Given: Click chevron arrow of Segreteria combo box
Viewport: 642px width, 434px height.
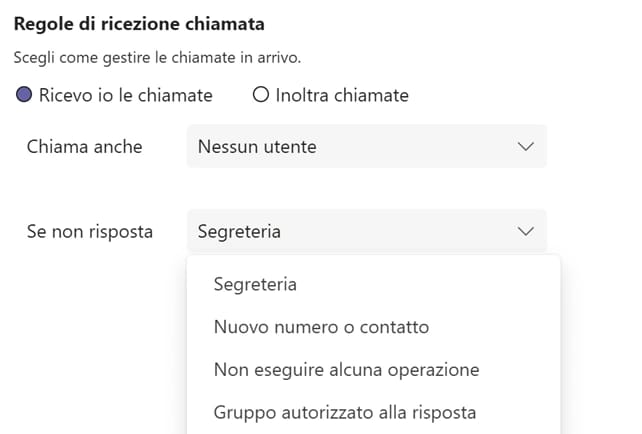Looking at the screenshot, I should tap(526, 232).
